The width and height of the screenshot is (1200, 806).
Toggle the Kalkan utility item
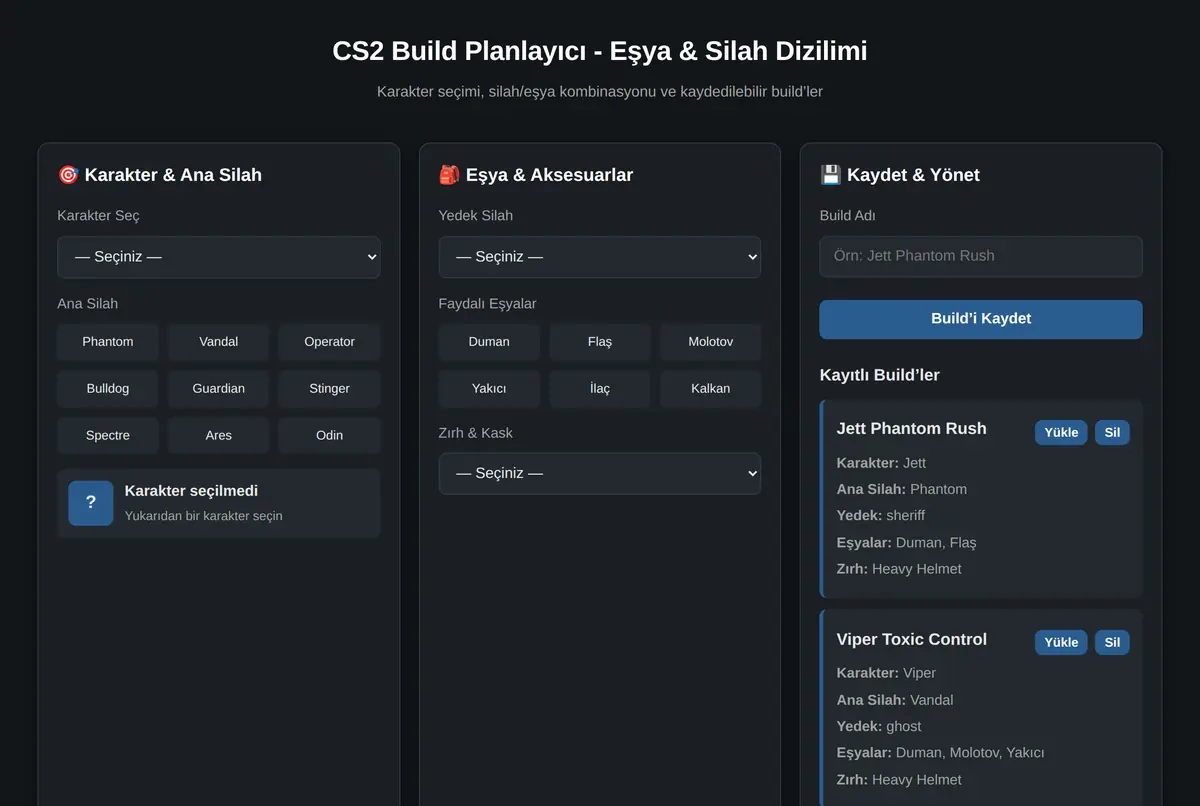click(x=710, y=389)
